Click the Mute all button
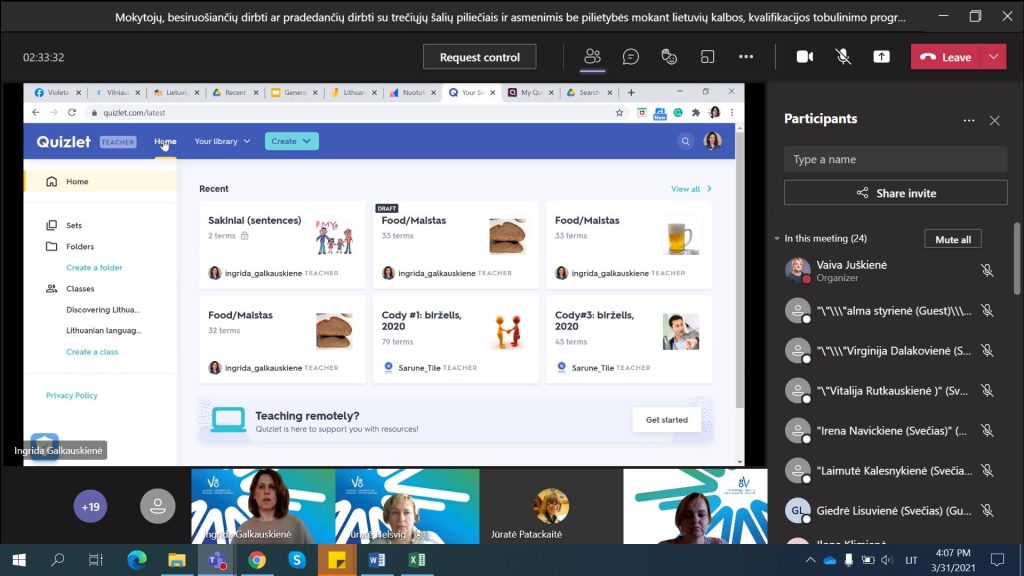Screen dimensions: 1024x576 click(x=952, y=239)
